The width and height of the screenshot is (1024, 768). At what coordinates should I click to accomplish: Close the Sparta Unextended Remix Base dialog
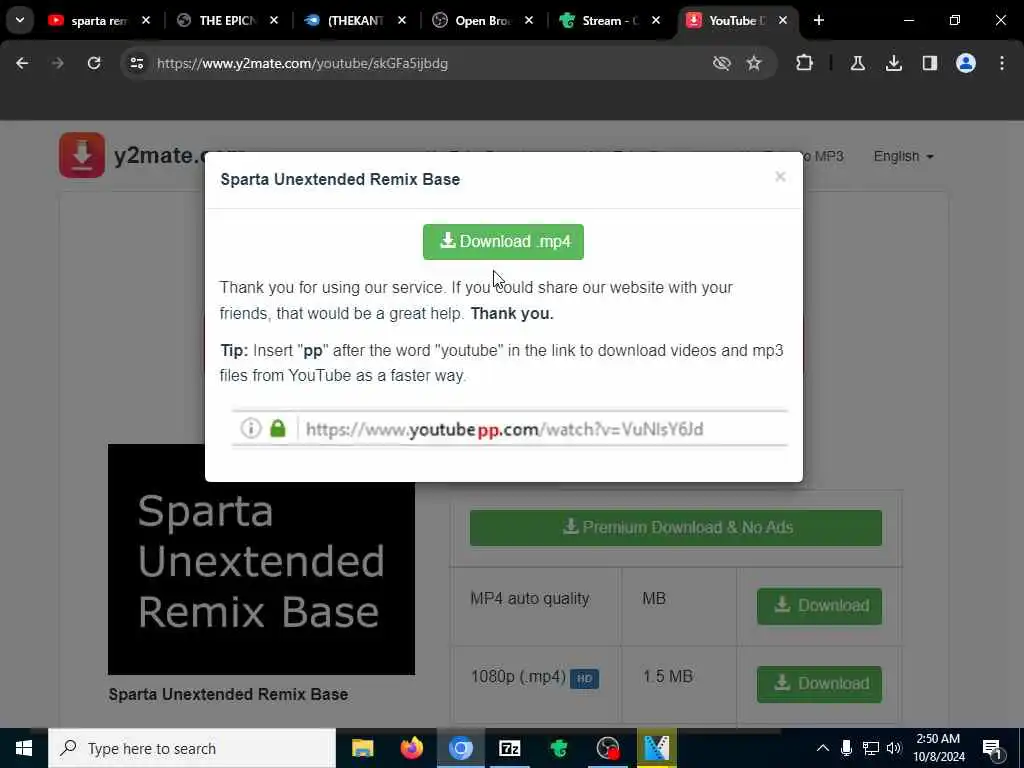point(780,177)
